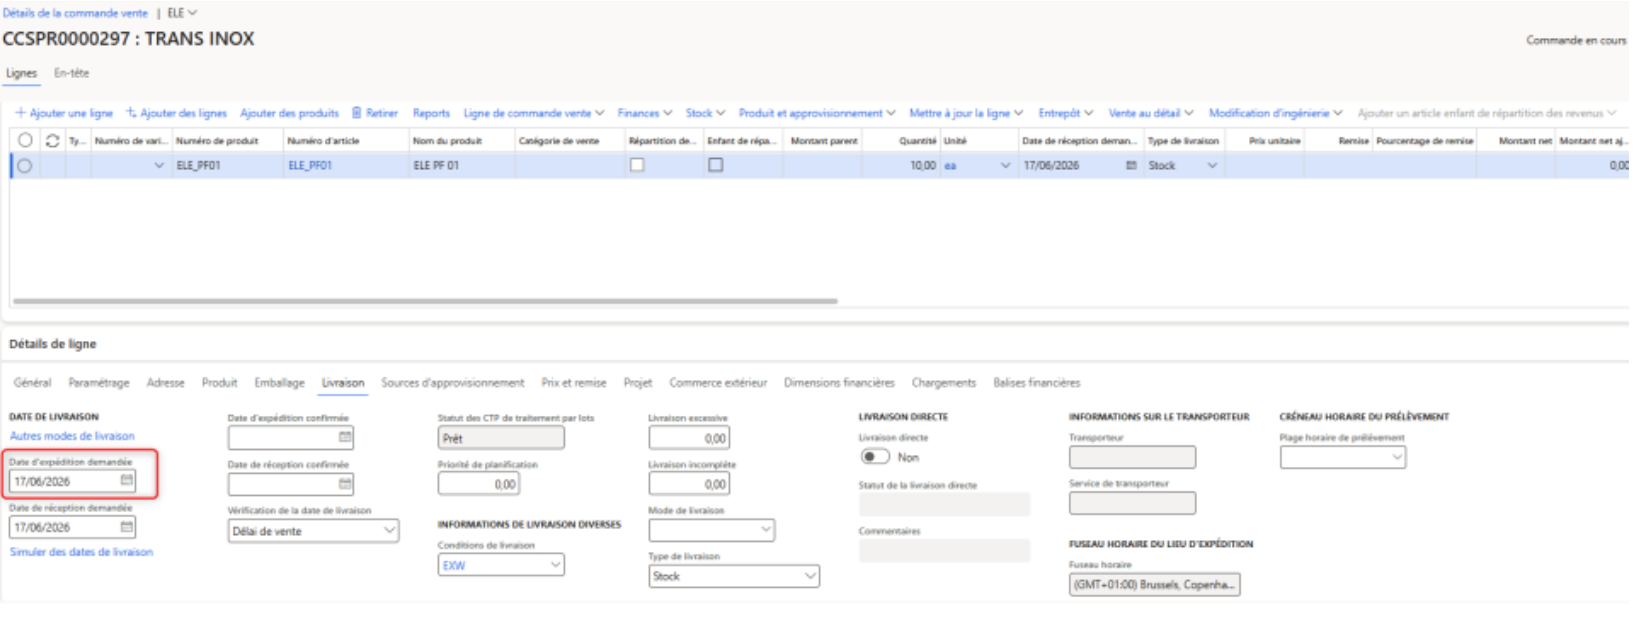The image size is (1640, 642).
Task: Click the refresh icon in the grid header
Action: (x=53, y=141)
